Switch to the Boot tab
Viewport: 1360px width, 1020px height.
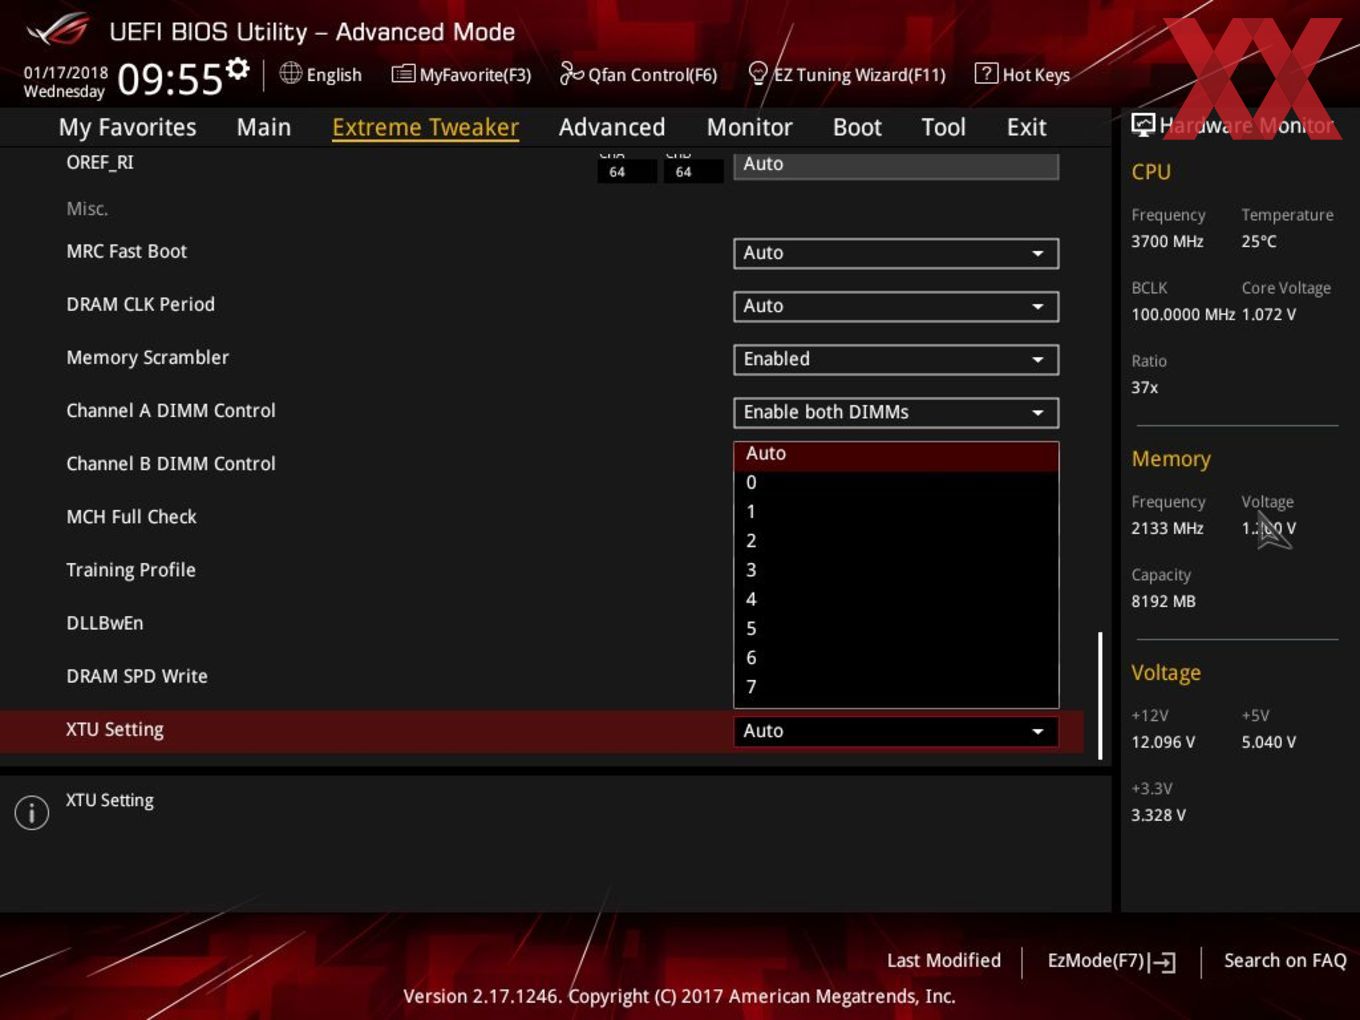click(857, 127)
